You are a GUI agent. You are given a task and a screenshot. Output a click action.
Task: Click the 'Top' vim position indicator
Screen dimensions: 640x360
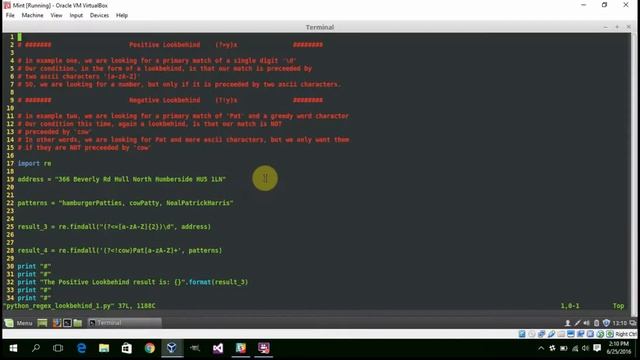[618, 306]
